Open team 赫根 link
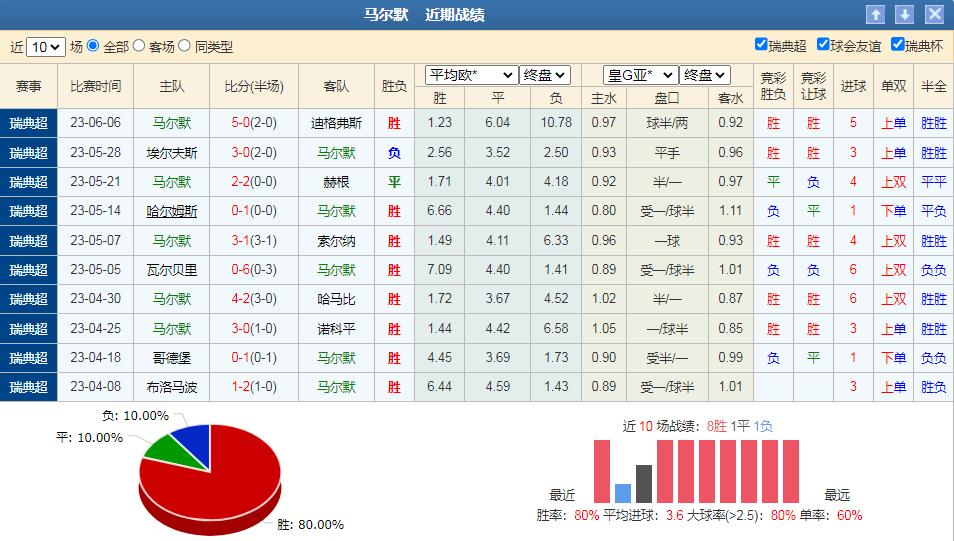 pos(336,182)
